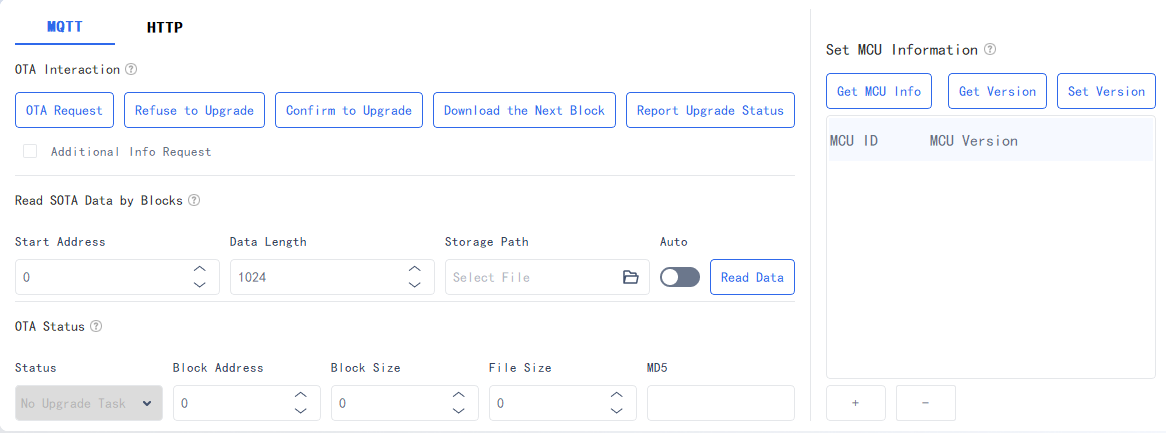Decrease Data Length with down arrow
1166x433 pixels.
click(415, 285)
